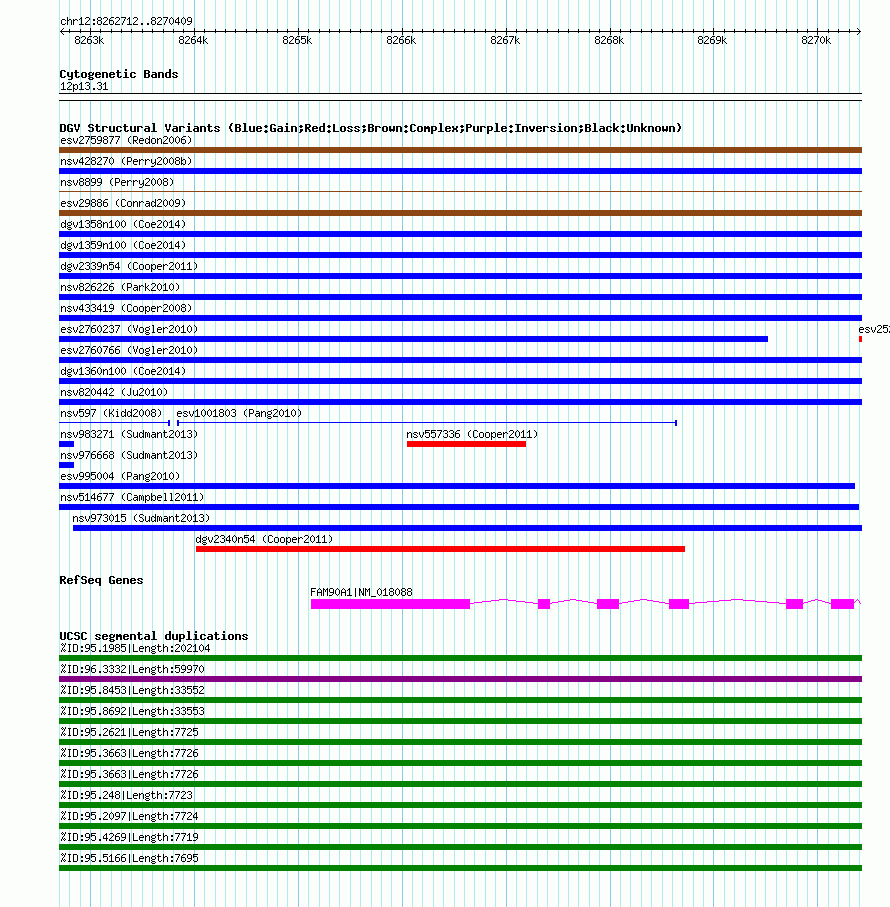This screenshot has height=907, width=890.
Task: Select nsv514677 (Campbell2011) variant label
Action: pyautogui.click(x=132, y=497)
